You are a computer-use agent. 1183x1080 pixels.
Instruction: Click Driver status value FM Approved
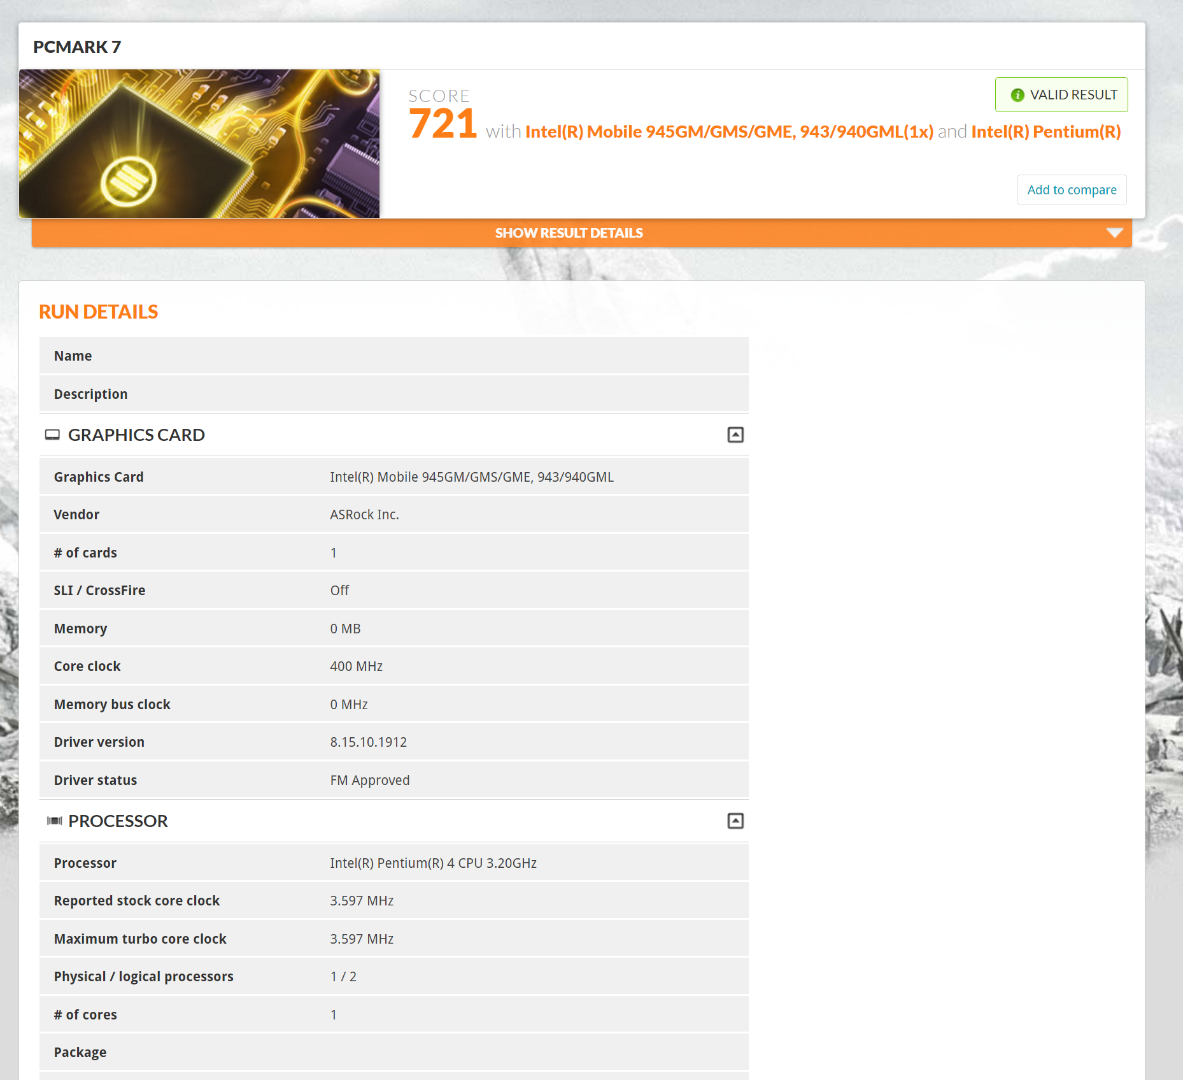370,780
